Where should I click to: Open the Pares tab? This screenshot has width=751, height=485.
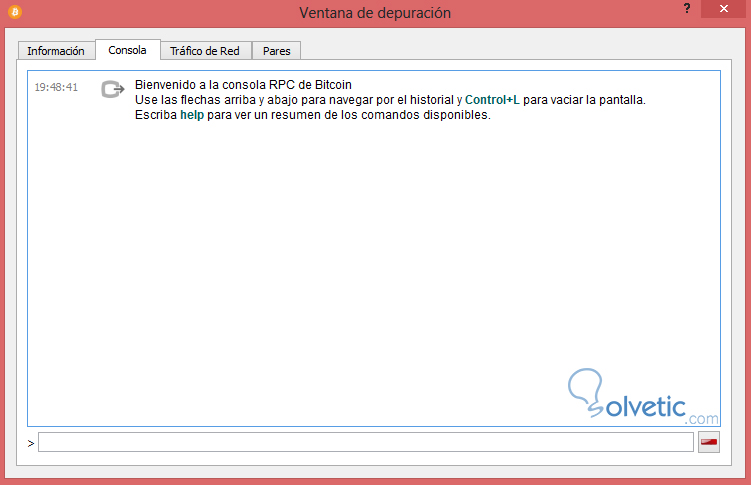pos(276,51)
